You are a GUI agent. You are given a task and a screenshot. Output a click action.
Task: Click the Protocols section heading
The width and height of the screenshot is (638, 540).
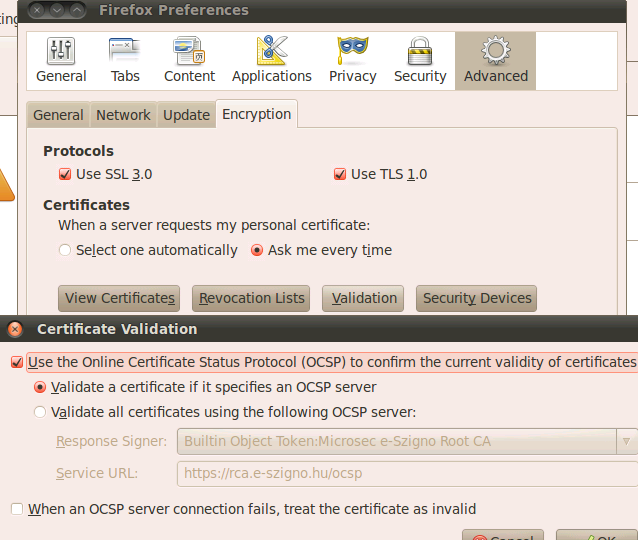tap(79, 151)
